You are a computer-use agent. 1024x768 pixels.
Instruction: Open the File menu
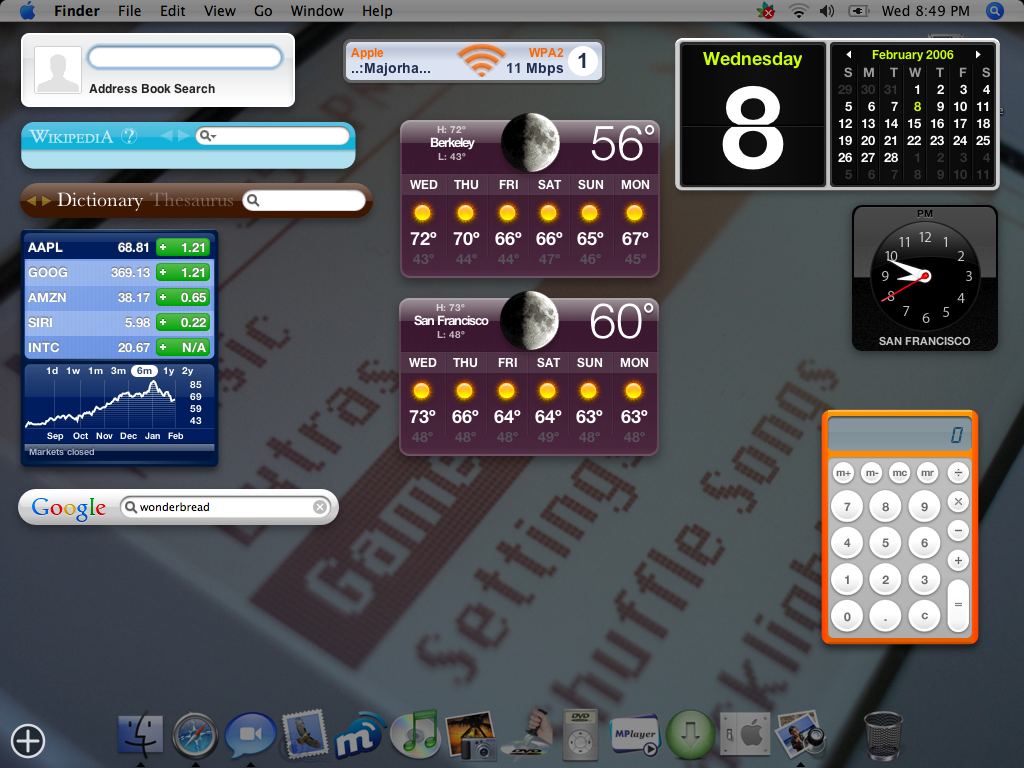(x=129, y=11)
